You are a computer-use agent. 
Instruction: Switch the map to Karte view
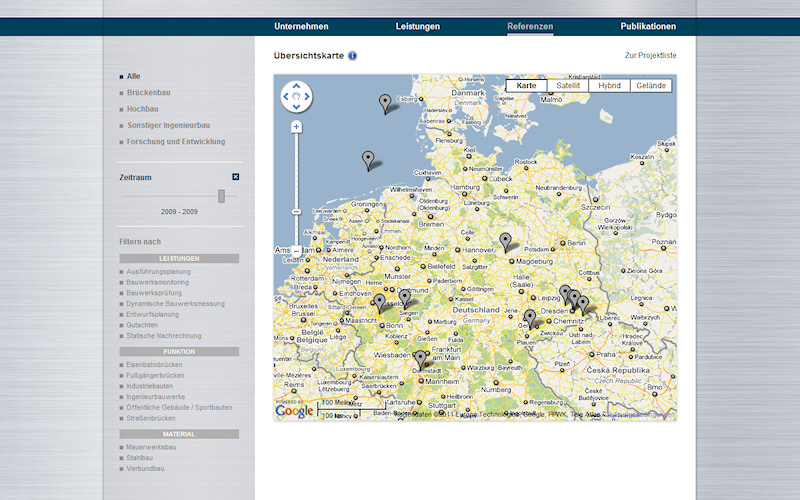[526, 86]
